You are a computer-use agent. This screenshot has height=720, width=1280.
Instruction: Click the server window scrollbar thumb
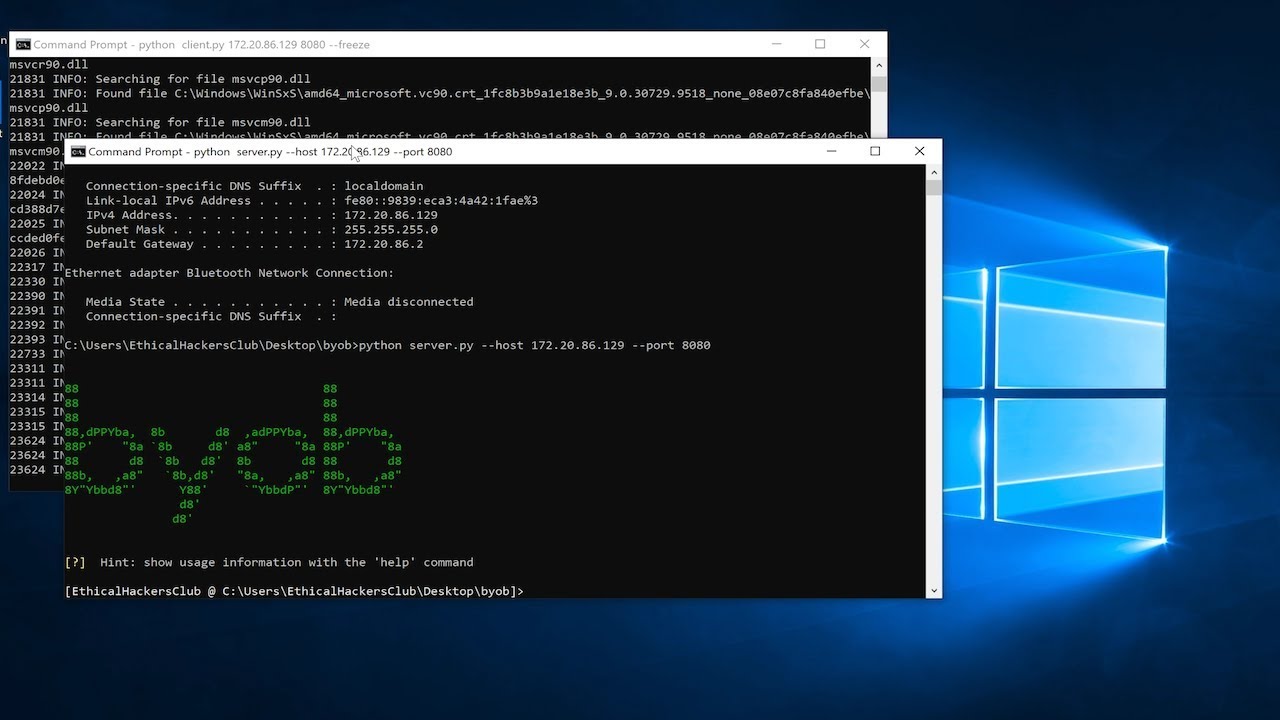point(933,187)
